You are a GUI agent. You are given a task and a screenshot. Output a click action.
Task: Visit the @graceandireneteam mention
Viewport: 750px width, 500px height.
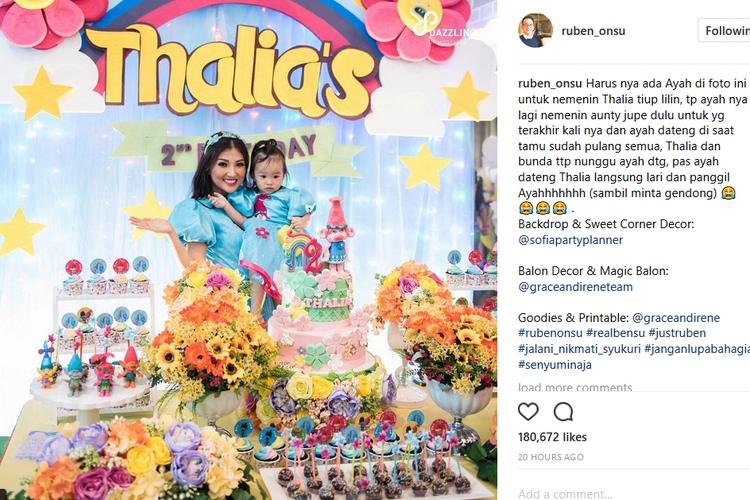[575, 287]
